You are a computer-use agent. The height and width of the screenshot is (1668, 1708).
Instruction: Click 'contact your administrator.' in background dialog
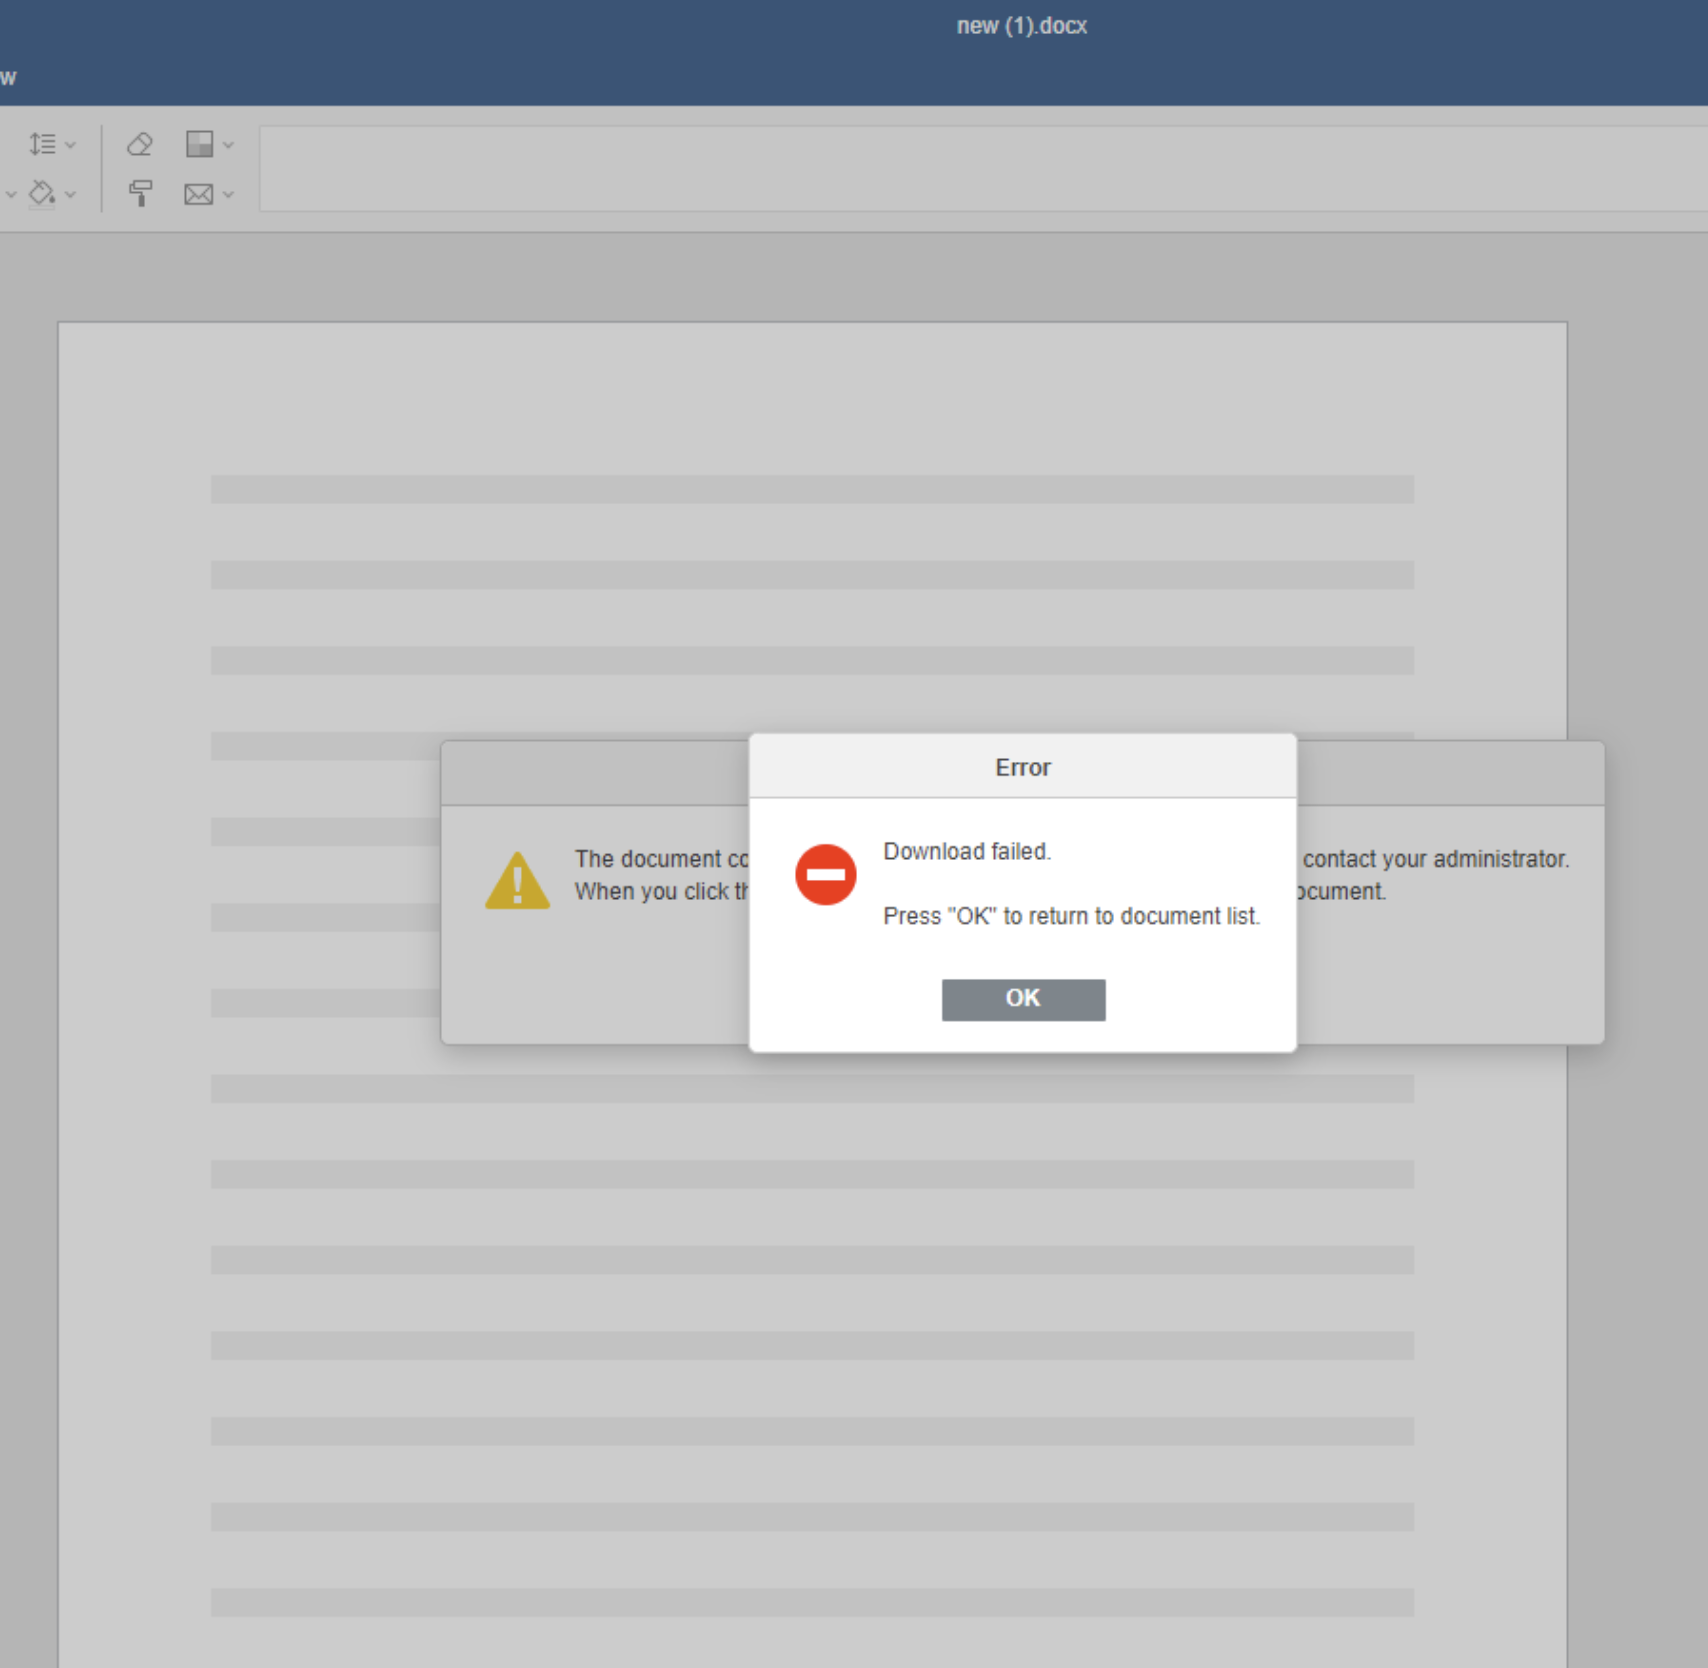pyautogui.click(x=1436, y=859)
